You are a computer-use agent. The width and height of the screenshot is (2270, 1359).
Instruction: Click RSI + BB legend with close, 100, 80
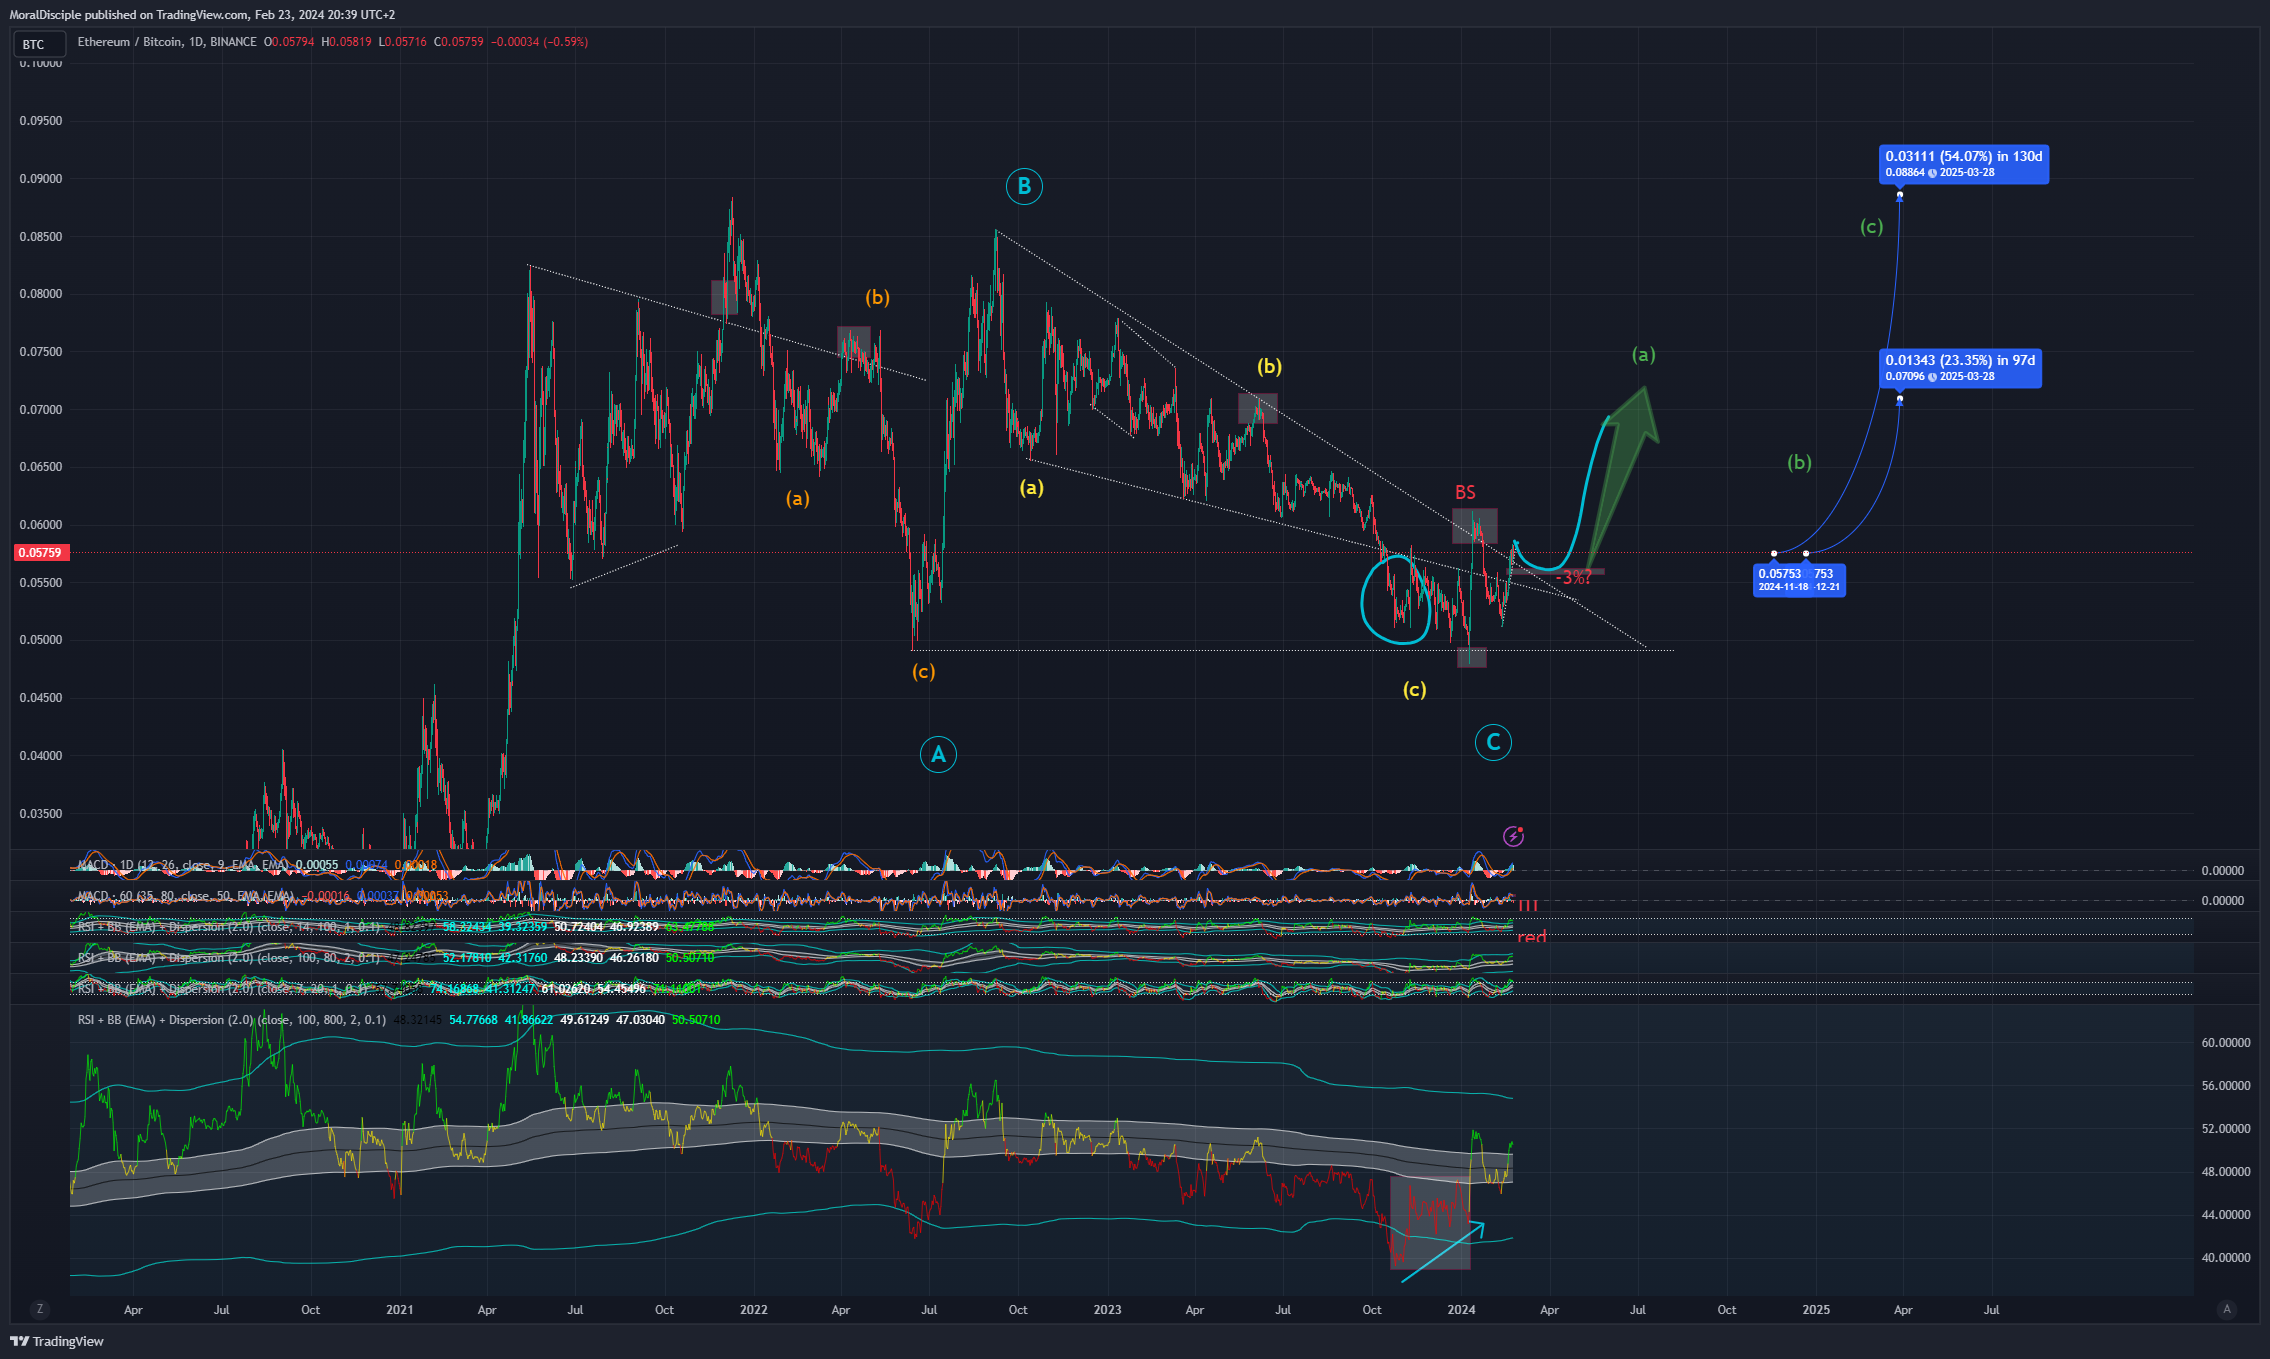[396, 958]
